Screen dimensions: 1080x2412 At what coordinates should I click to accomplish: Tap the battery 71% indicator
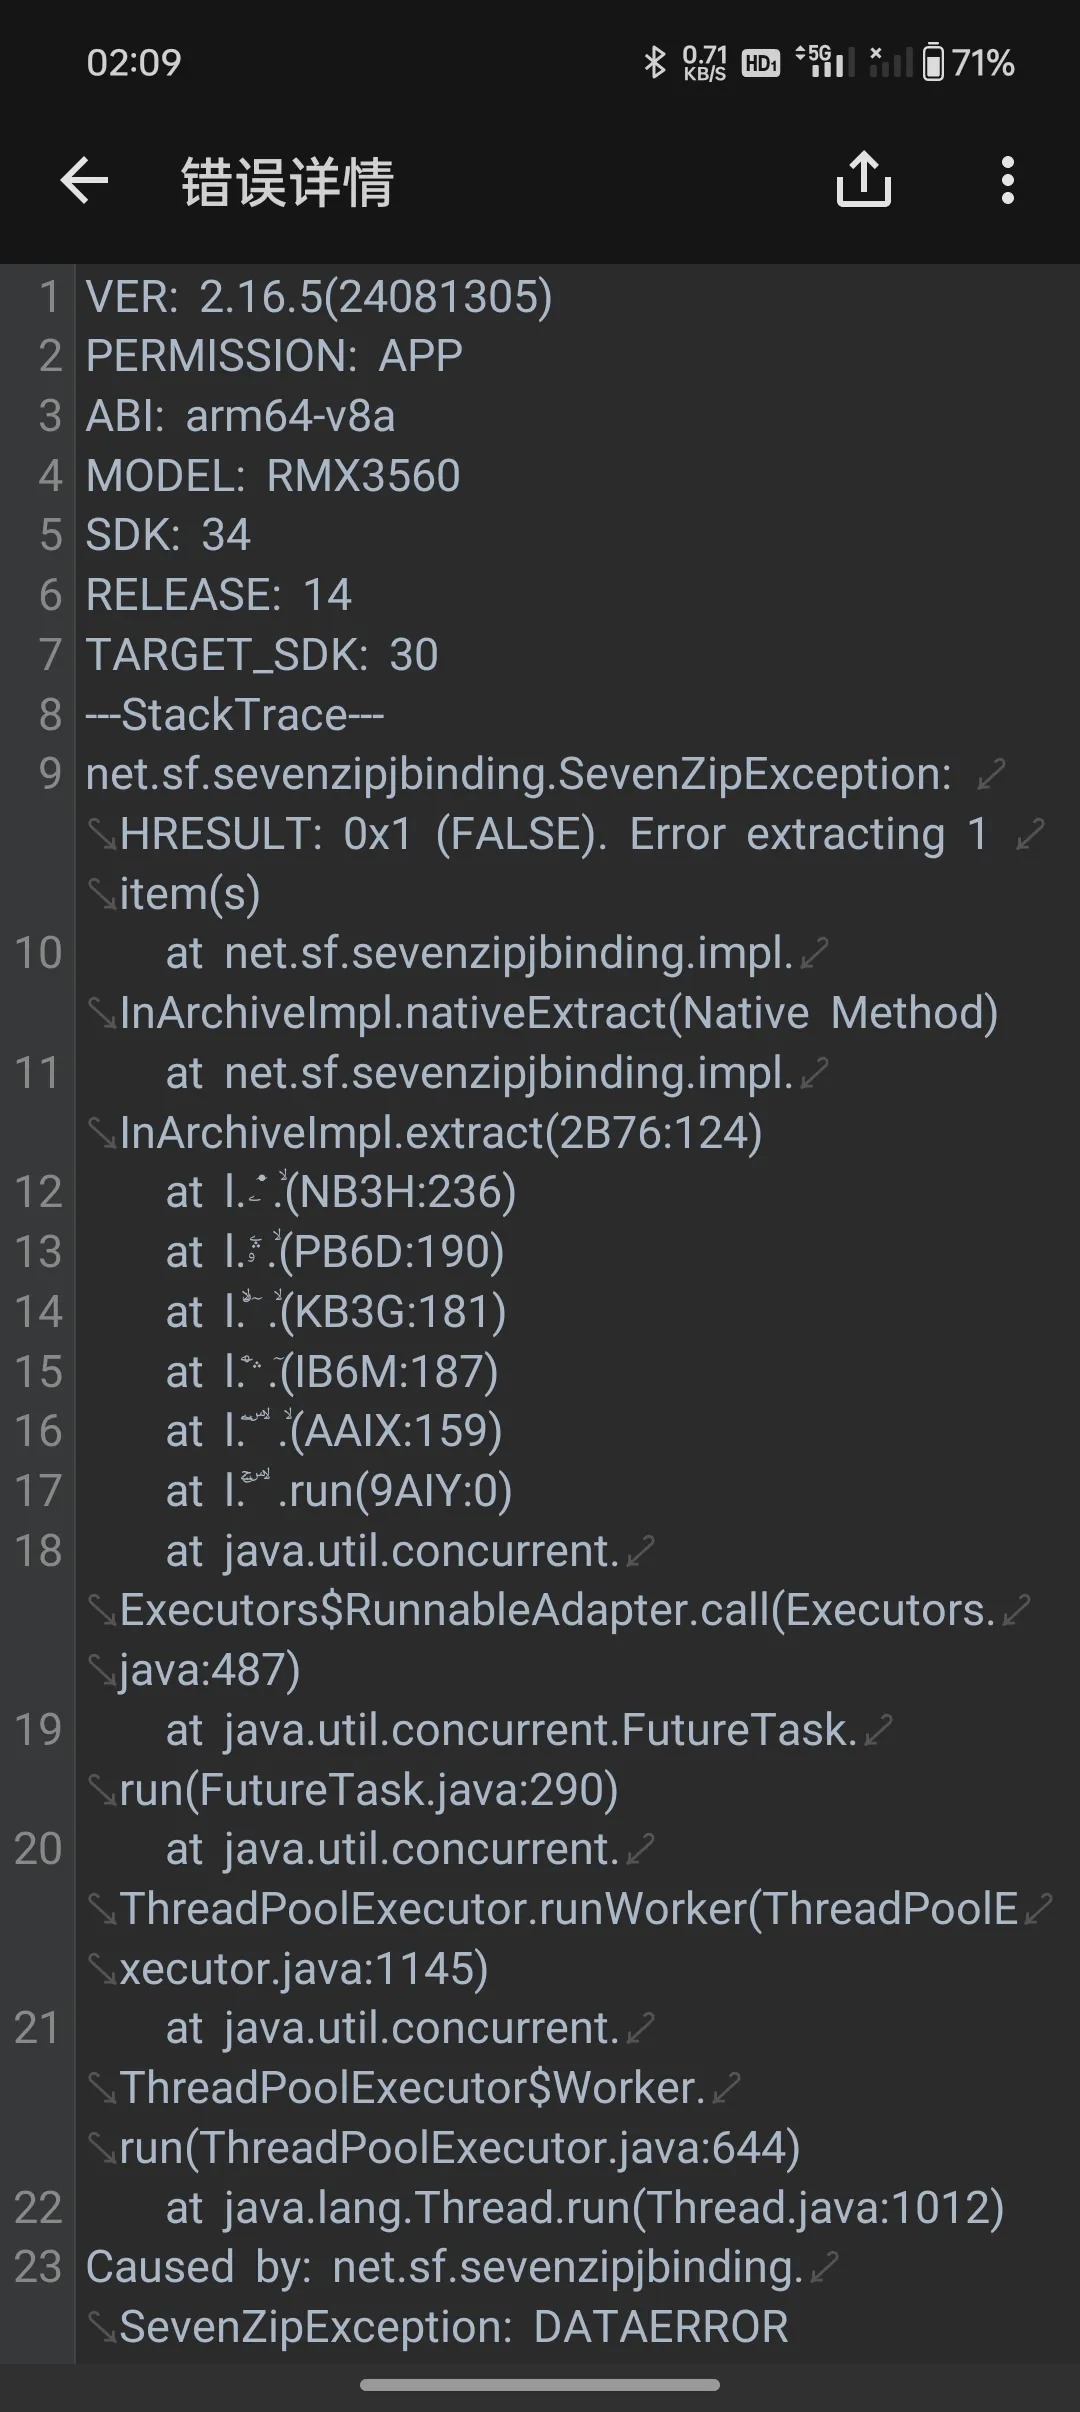(x=968, y=63)
